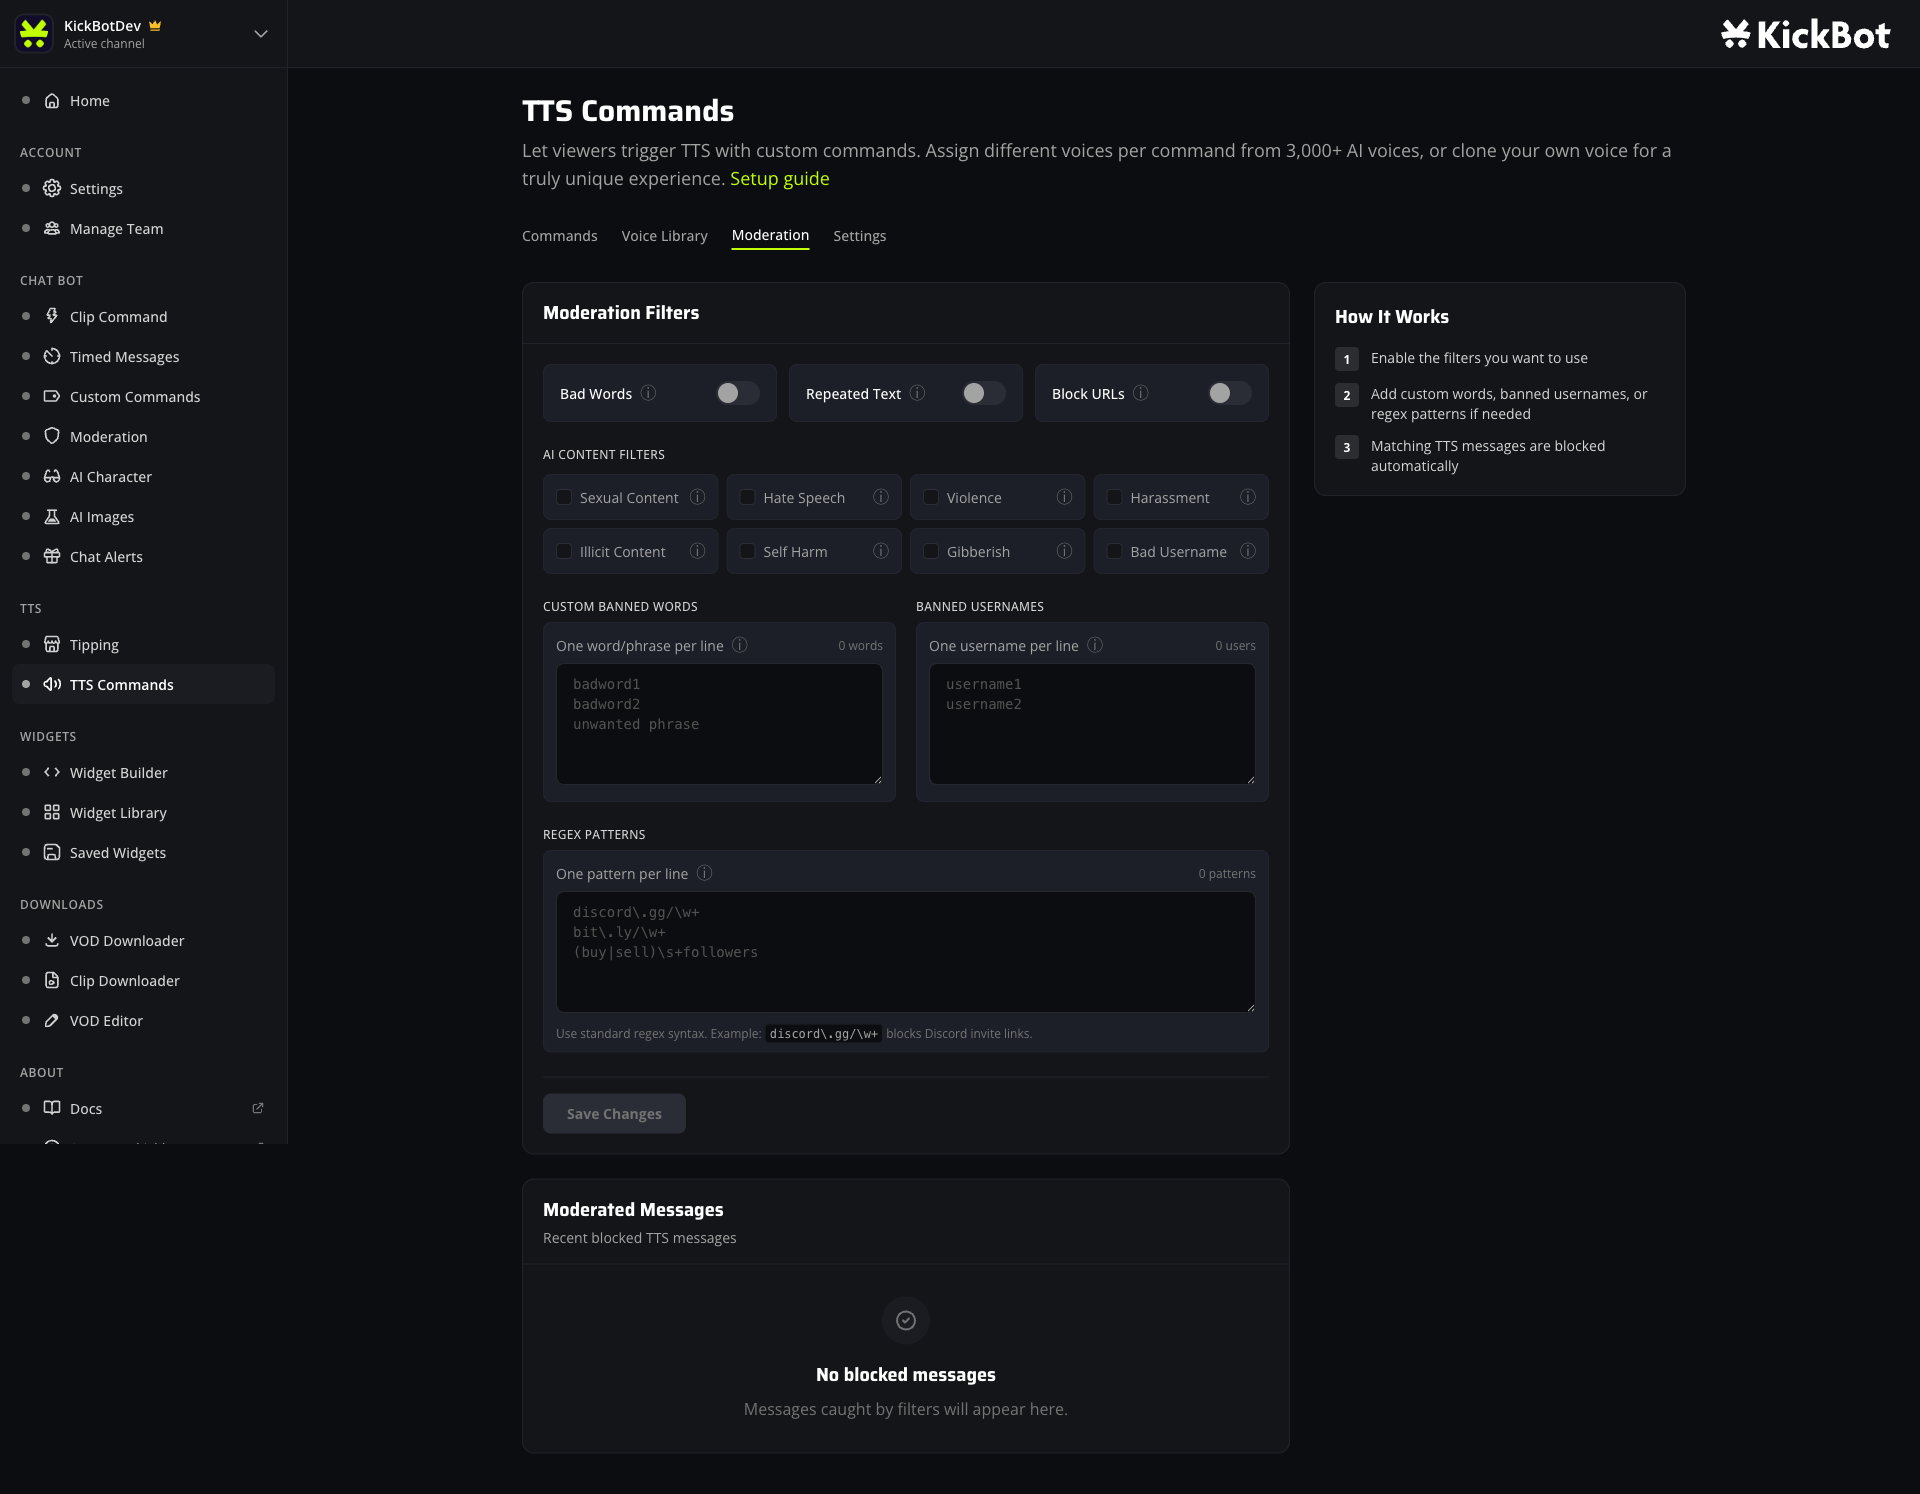Click the KickBotDev channel avatar
The image size is (1920, 1494).
coord(34,34)
